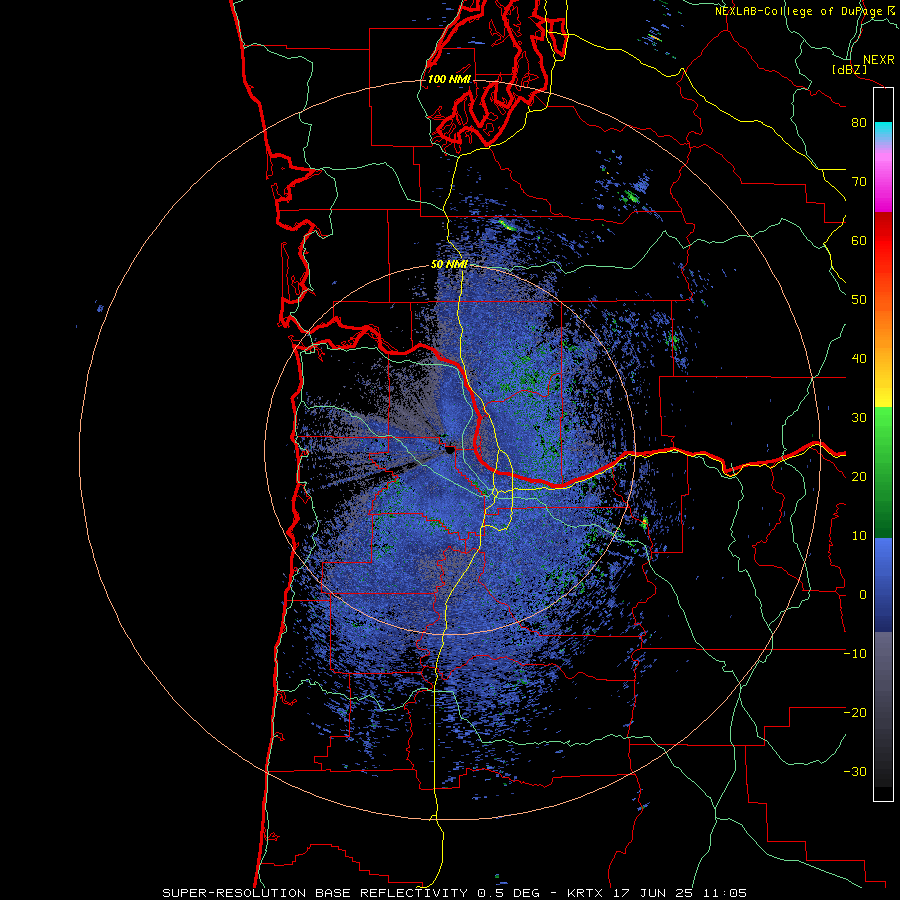Click the 30 value on the dBZ scale
900x900 pixels.
859,418
